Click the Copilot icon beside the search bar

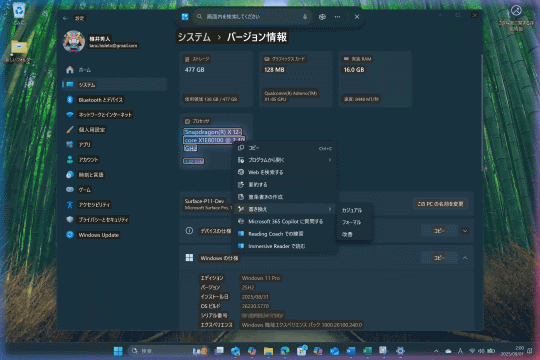coord(322,17)
